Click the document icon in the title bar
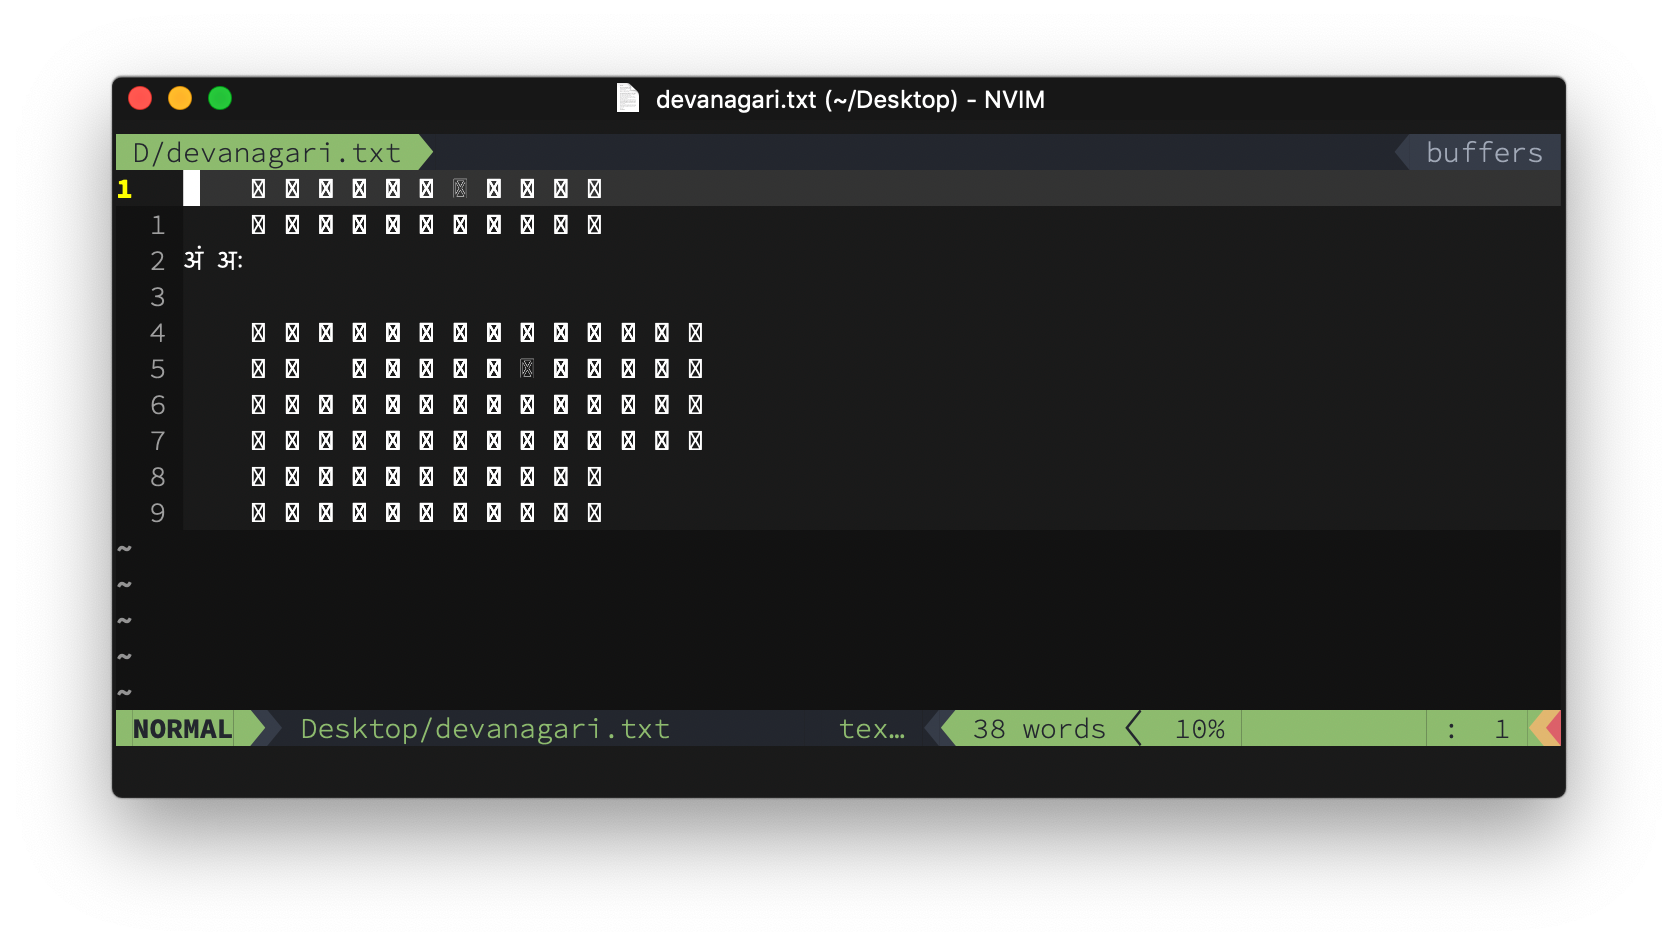The image size is (1678, 946). 628,98
